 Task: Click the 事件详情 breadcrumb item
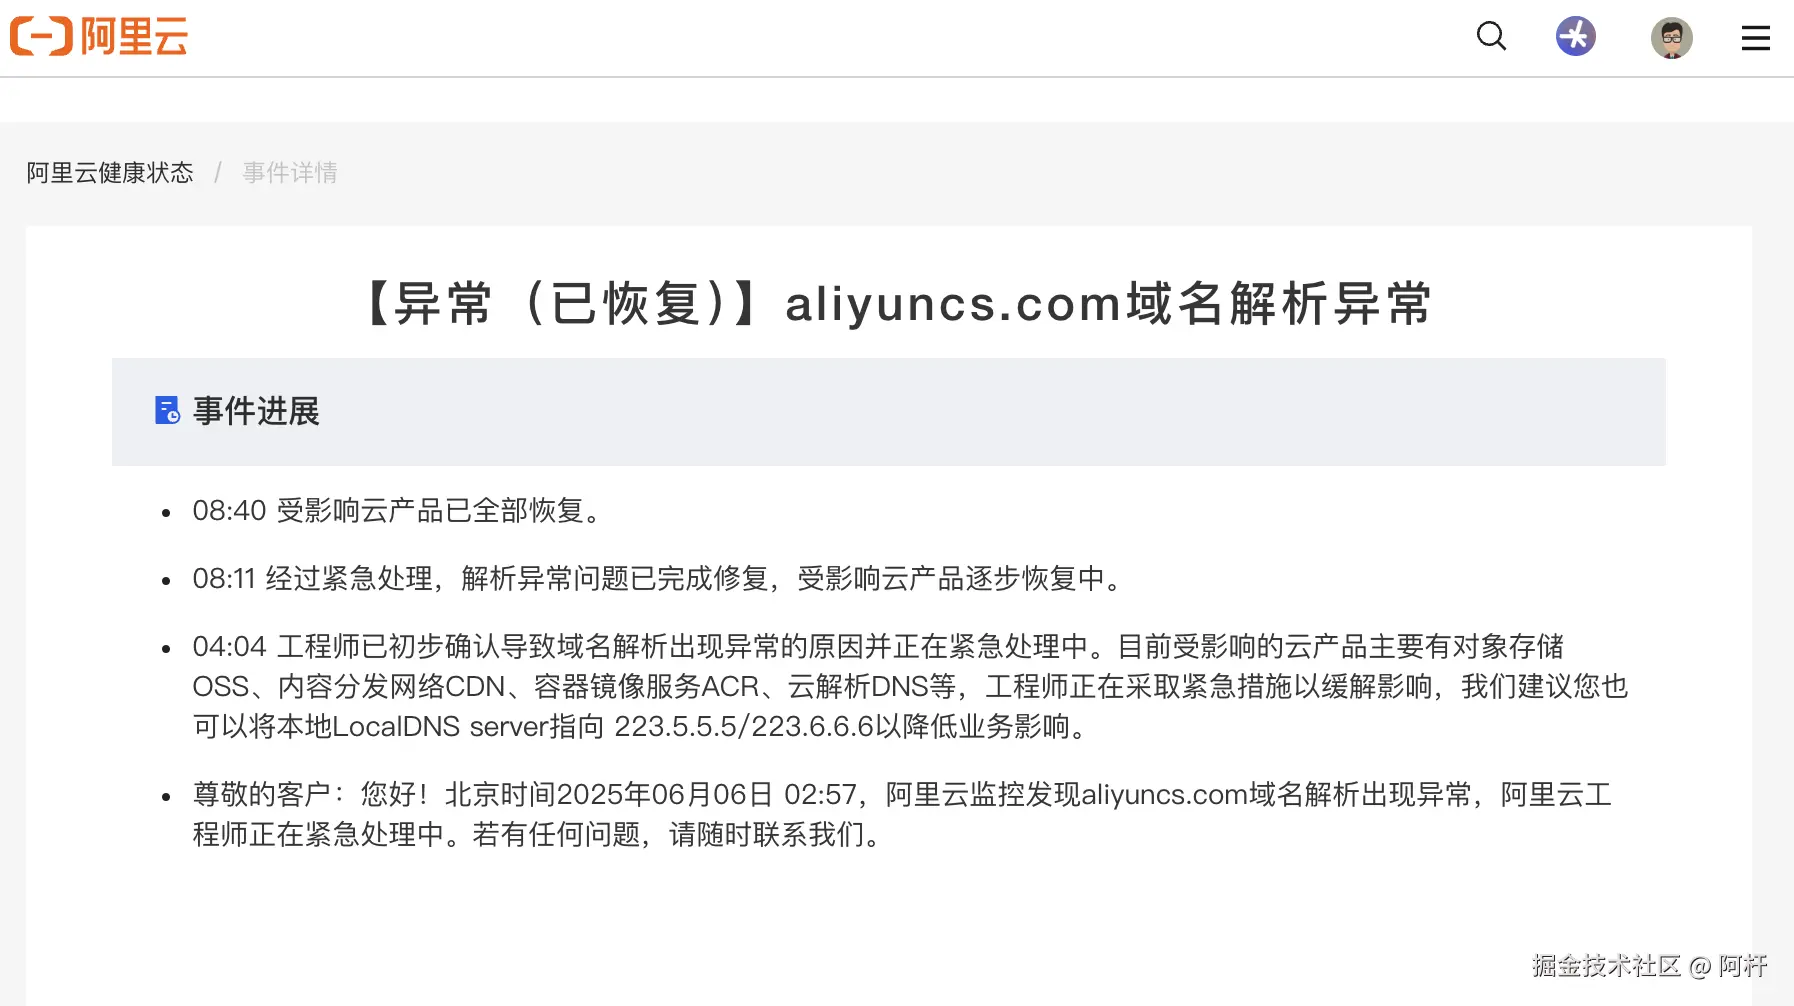290,172
